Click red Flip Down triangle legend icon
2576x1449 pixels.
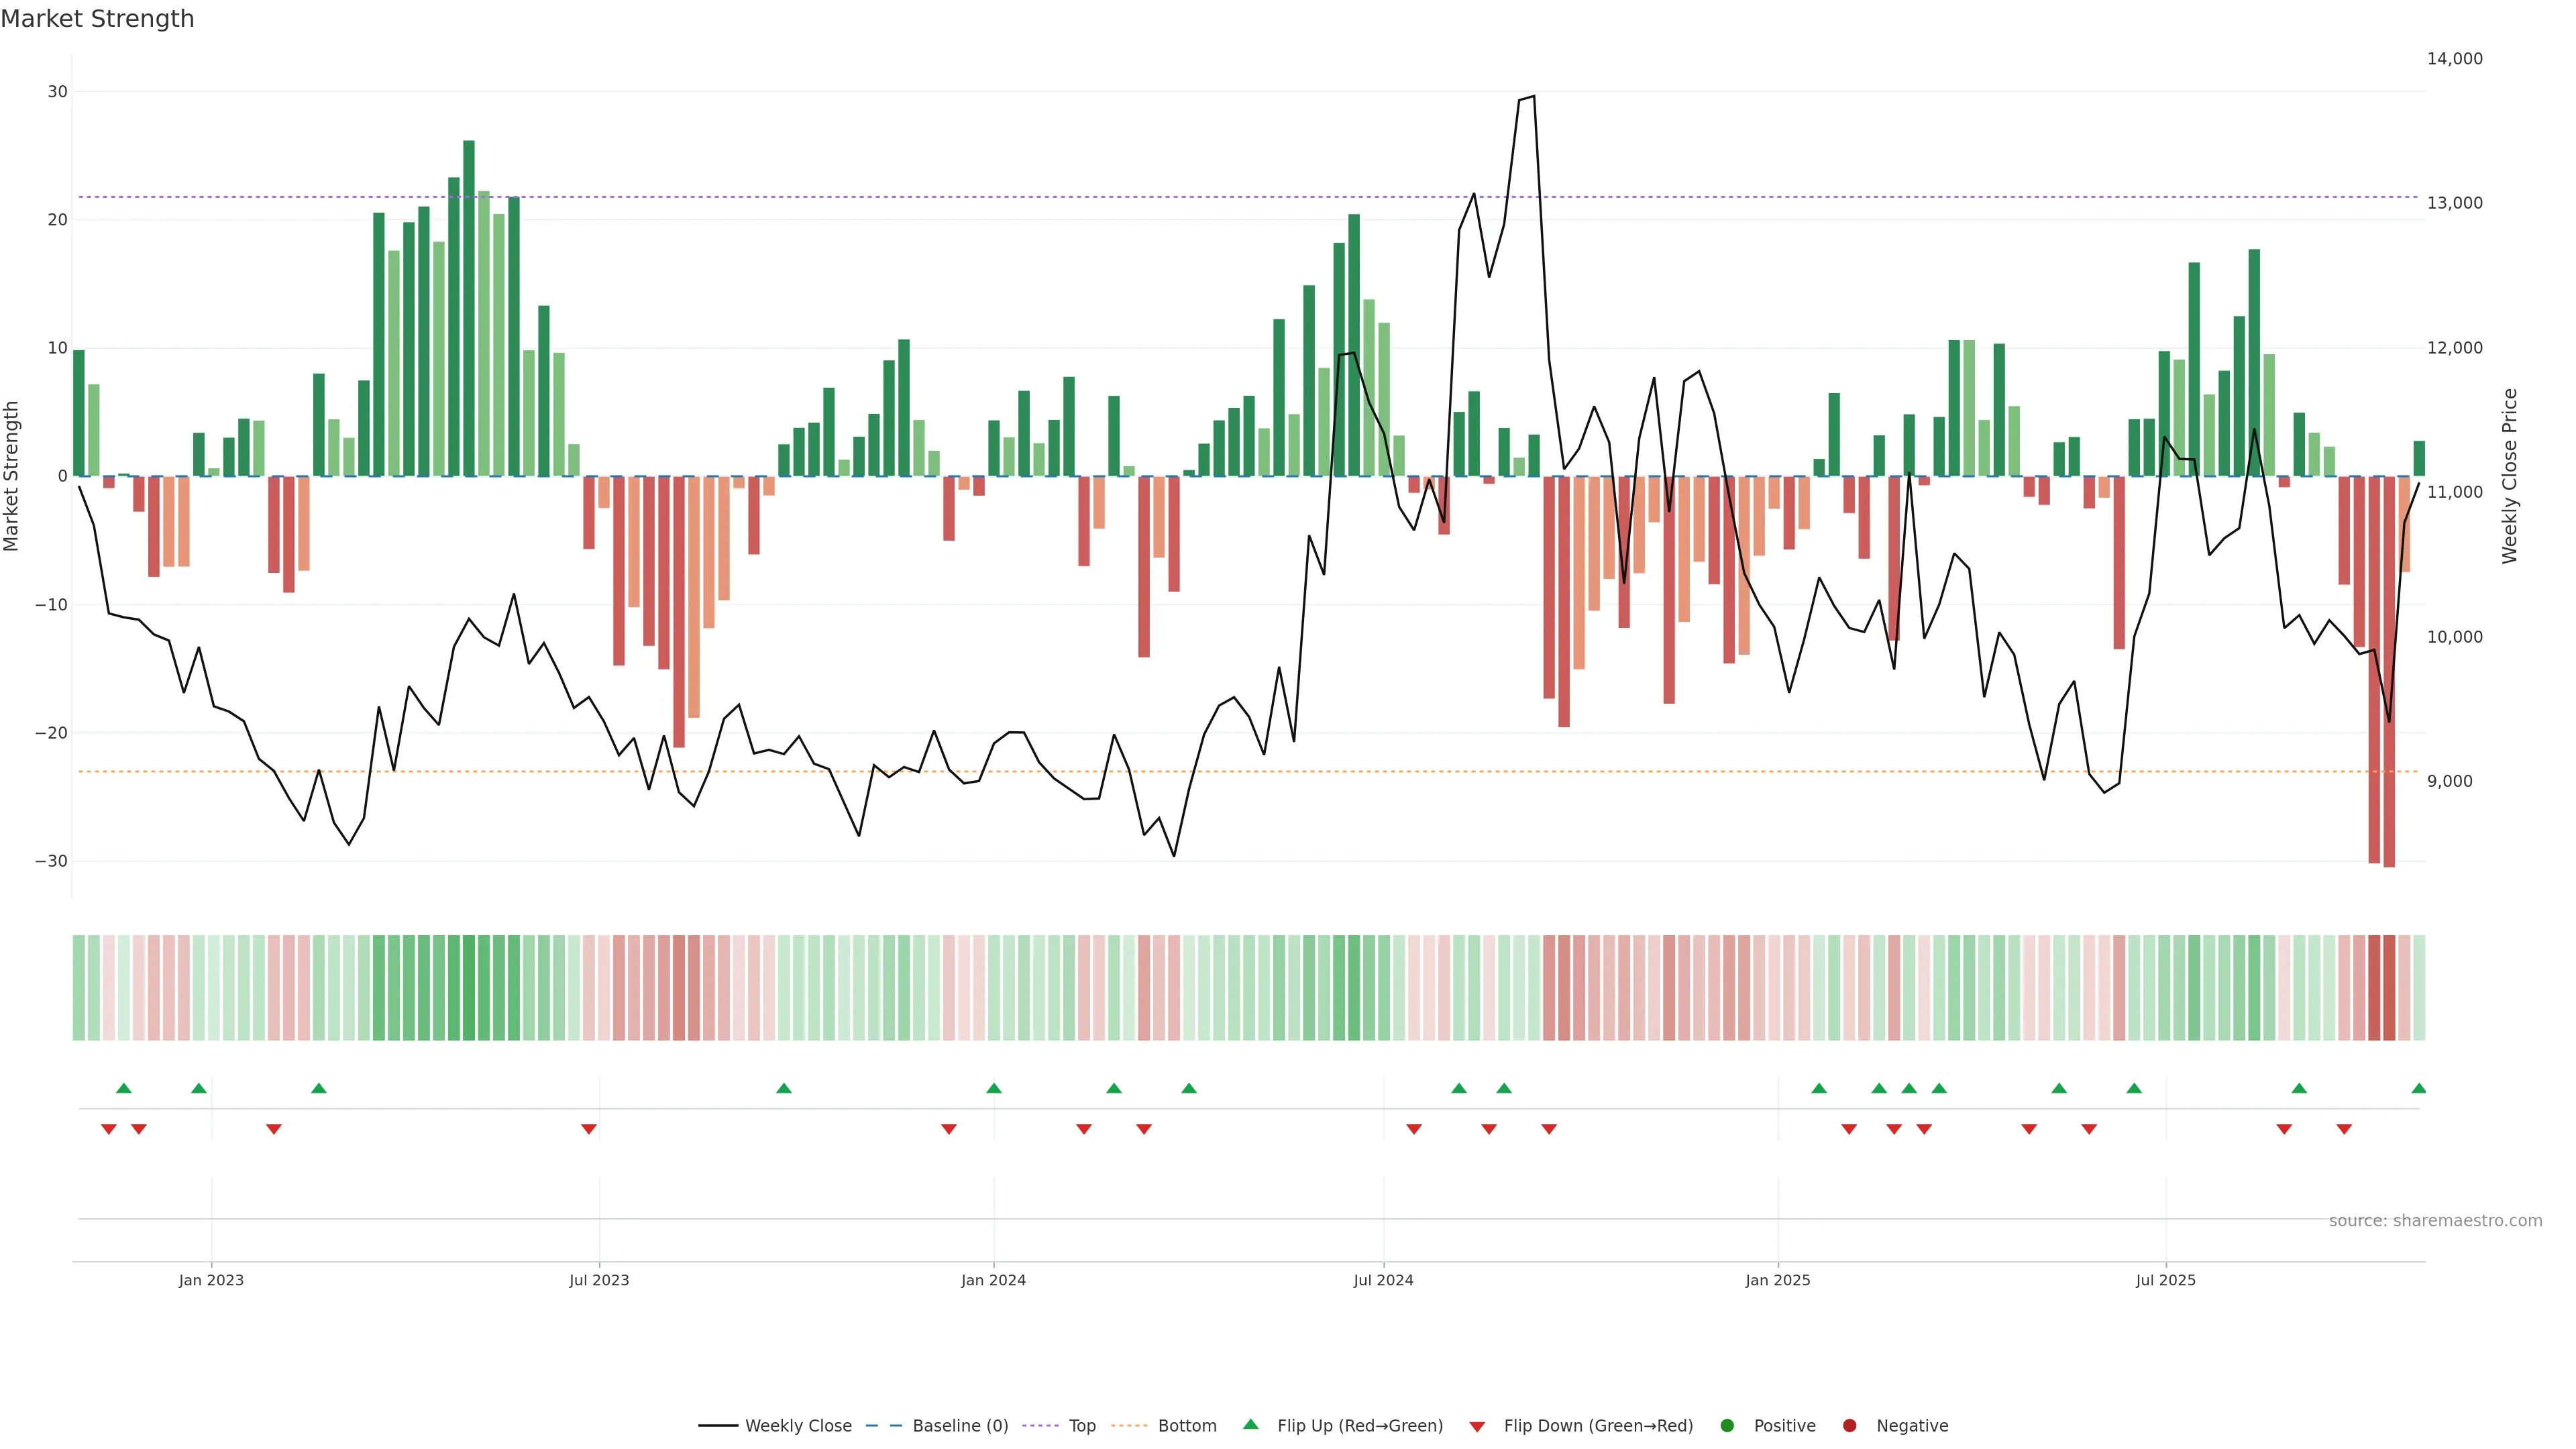click(1477, 1427)
